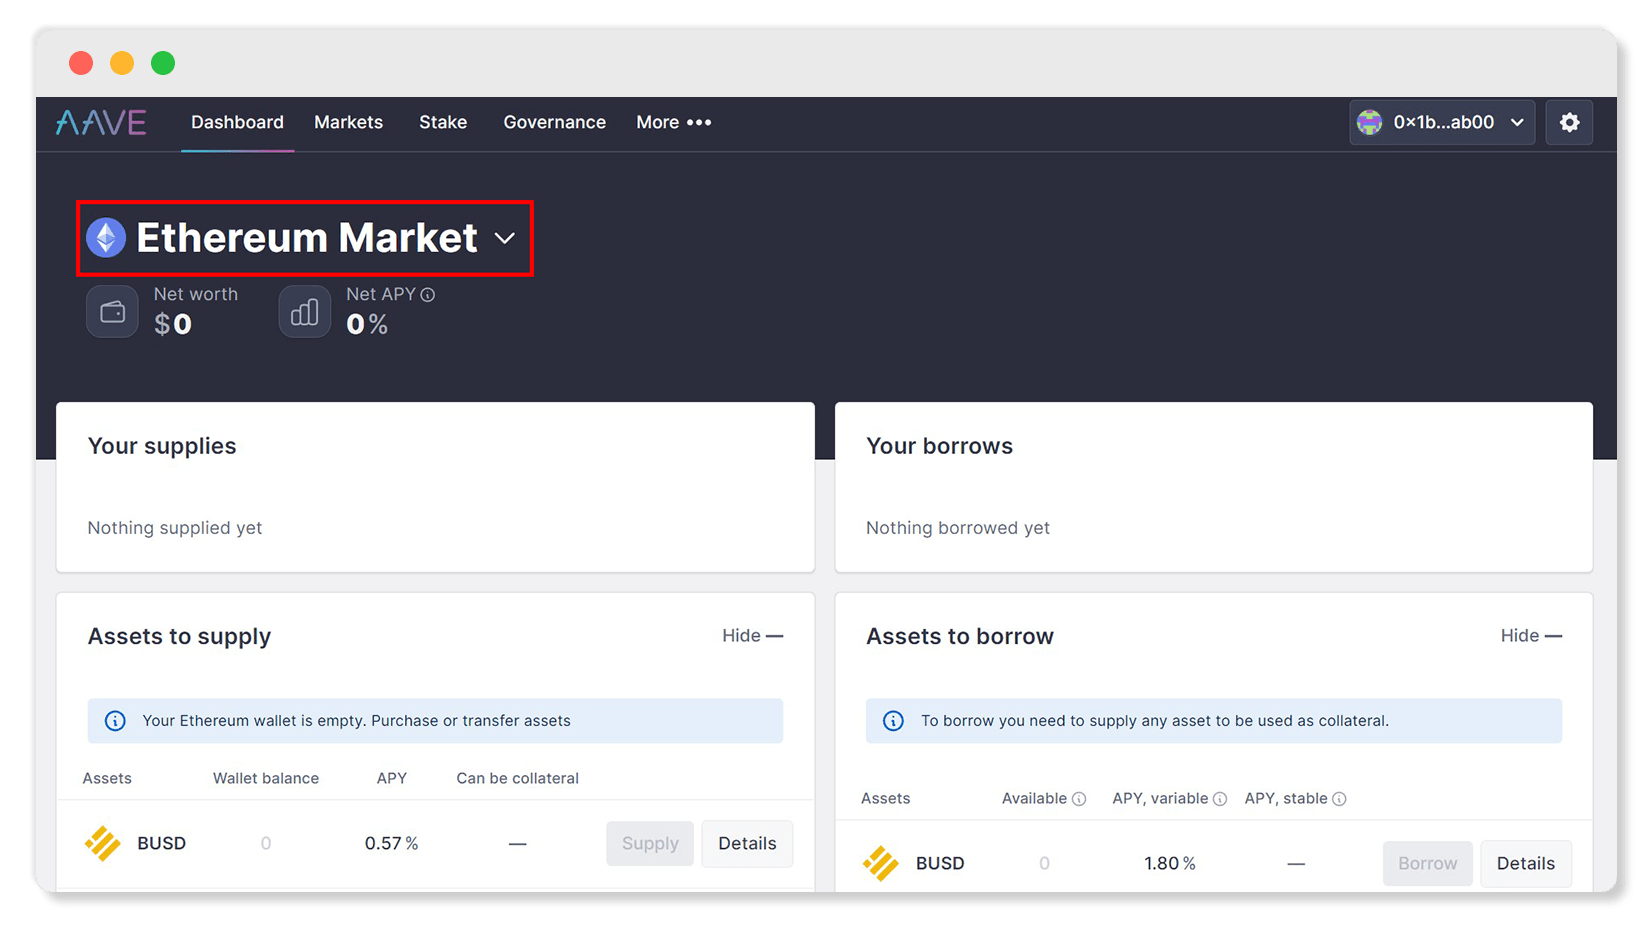Screen dimensions: 1650x926
Task: Click the Net APY bar chart icon
Action: 304,312
